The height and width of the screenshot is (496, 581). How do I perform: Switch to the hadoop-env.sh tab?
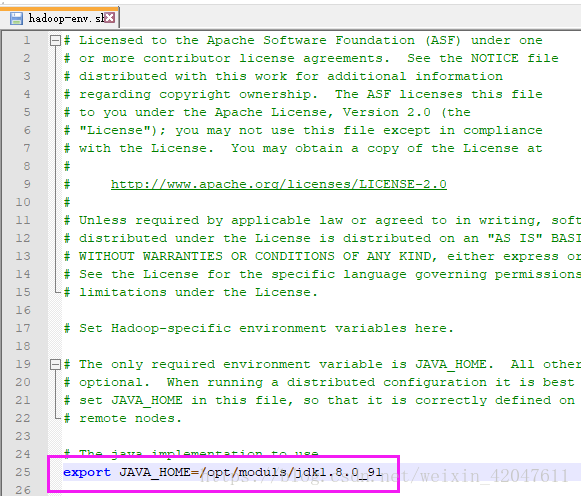(x=63, y=18)
